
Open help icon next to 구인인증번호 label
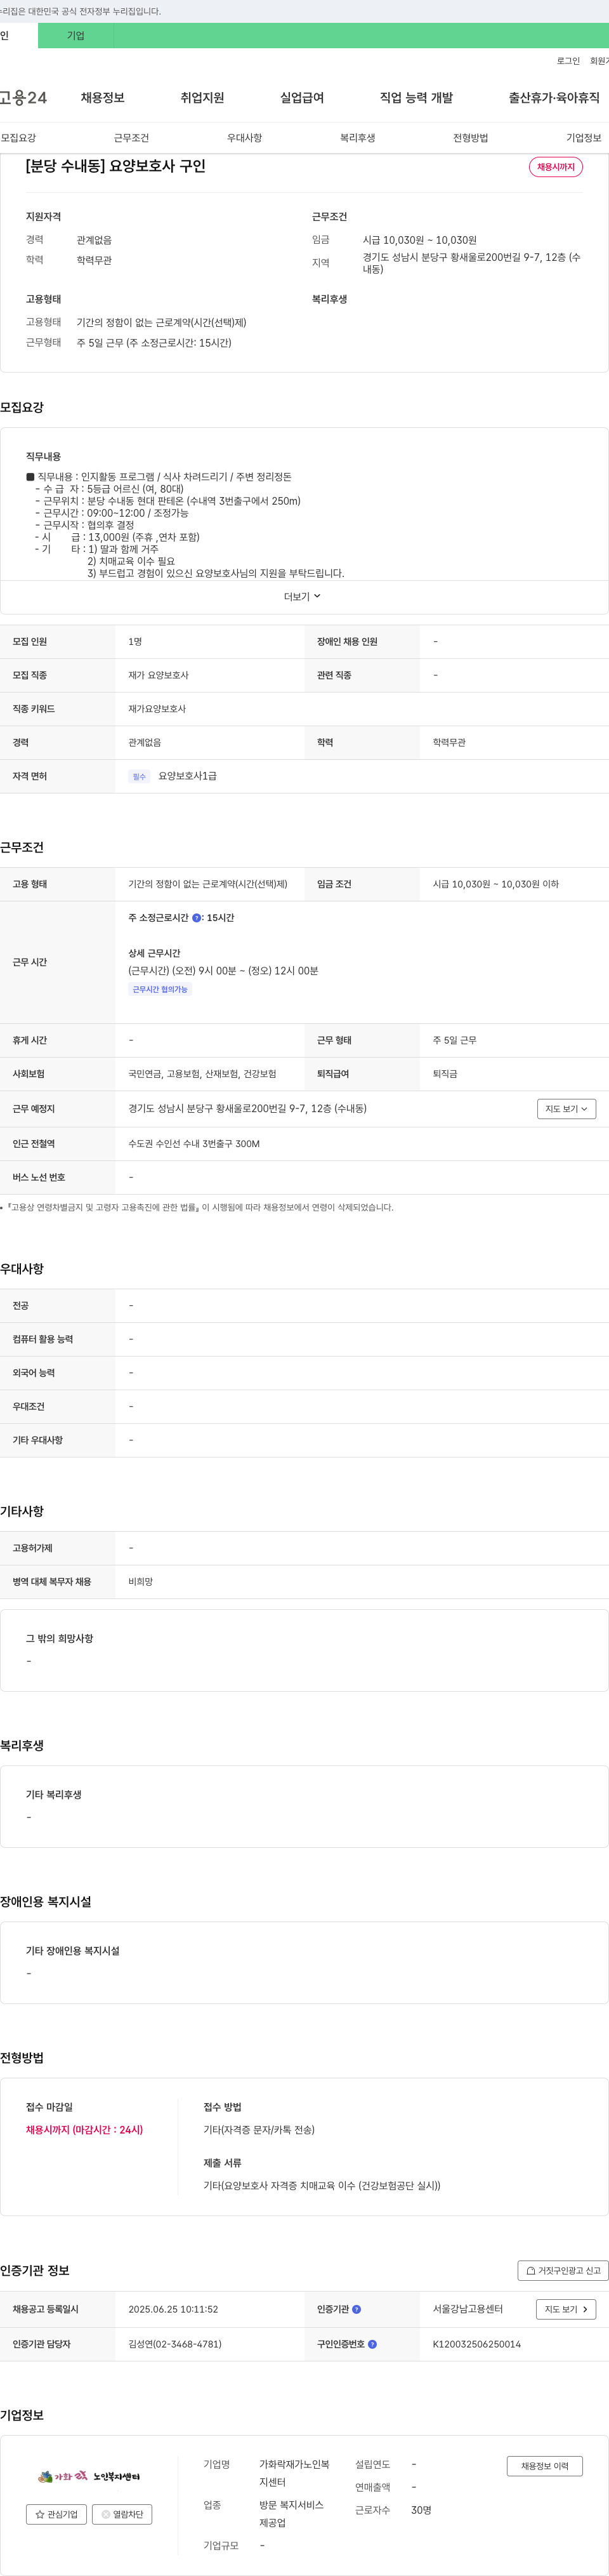click(x=373, y=2344)
